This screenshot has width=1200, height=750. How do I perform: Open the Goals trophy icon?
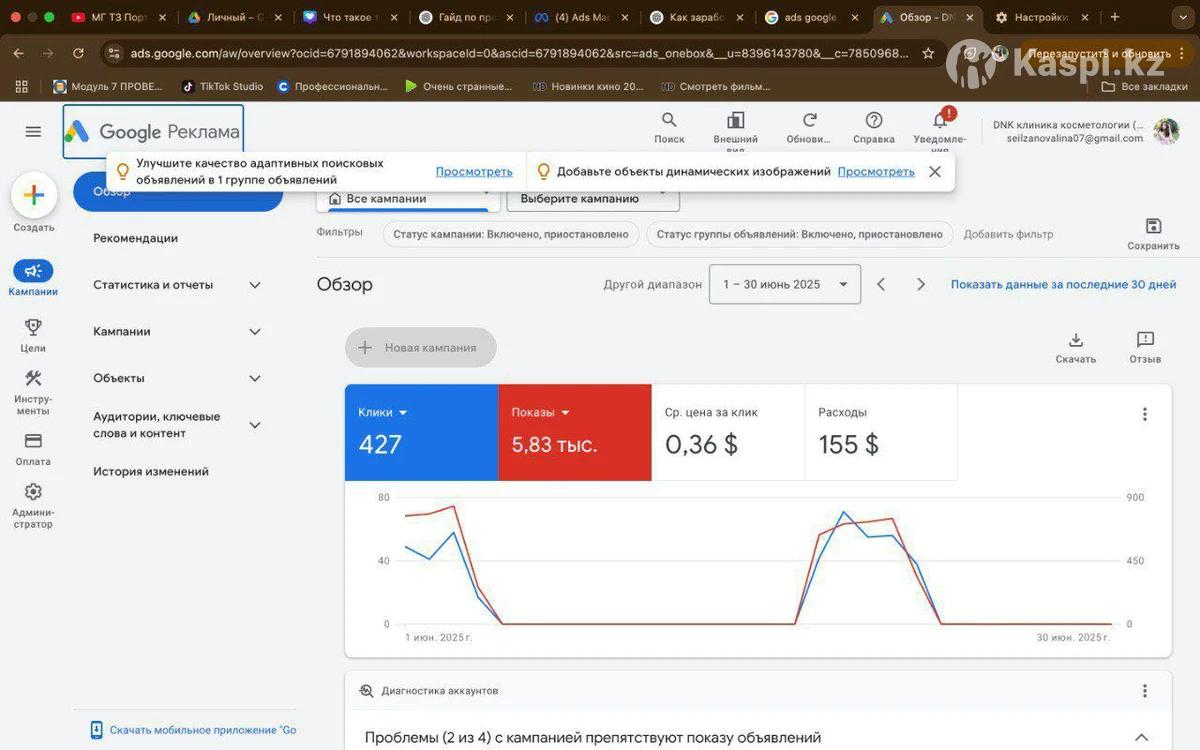[33, 328]
